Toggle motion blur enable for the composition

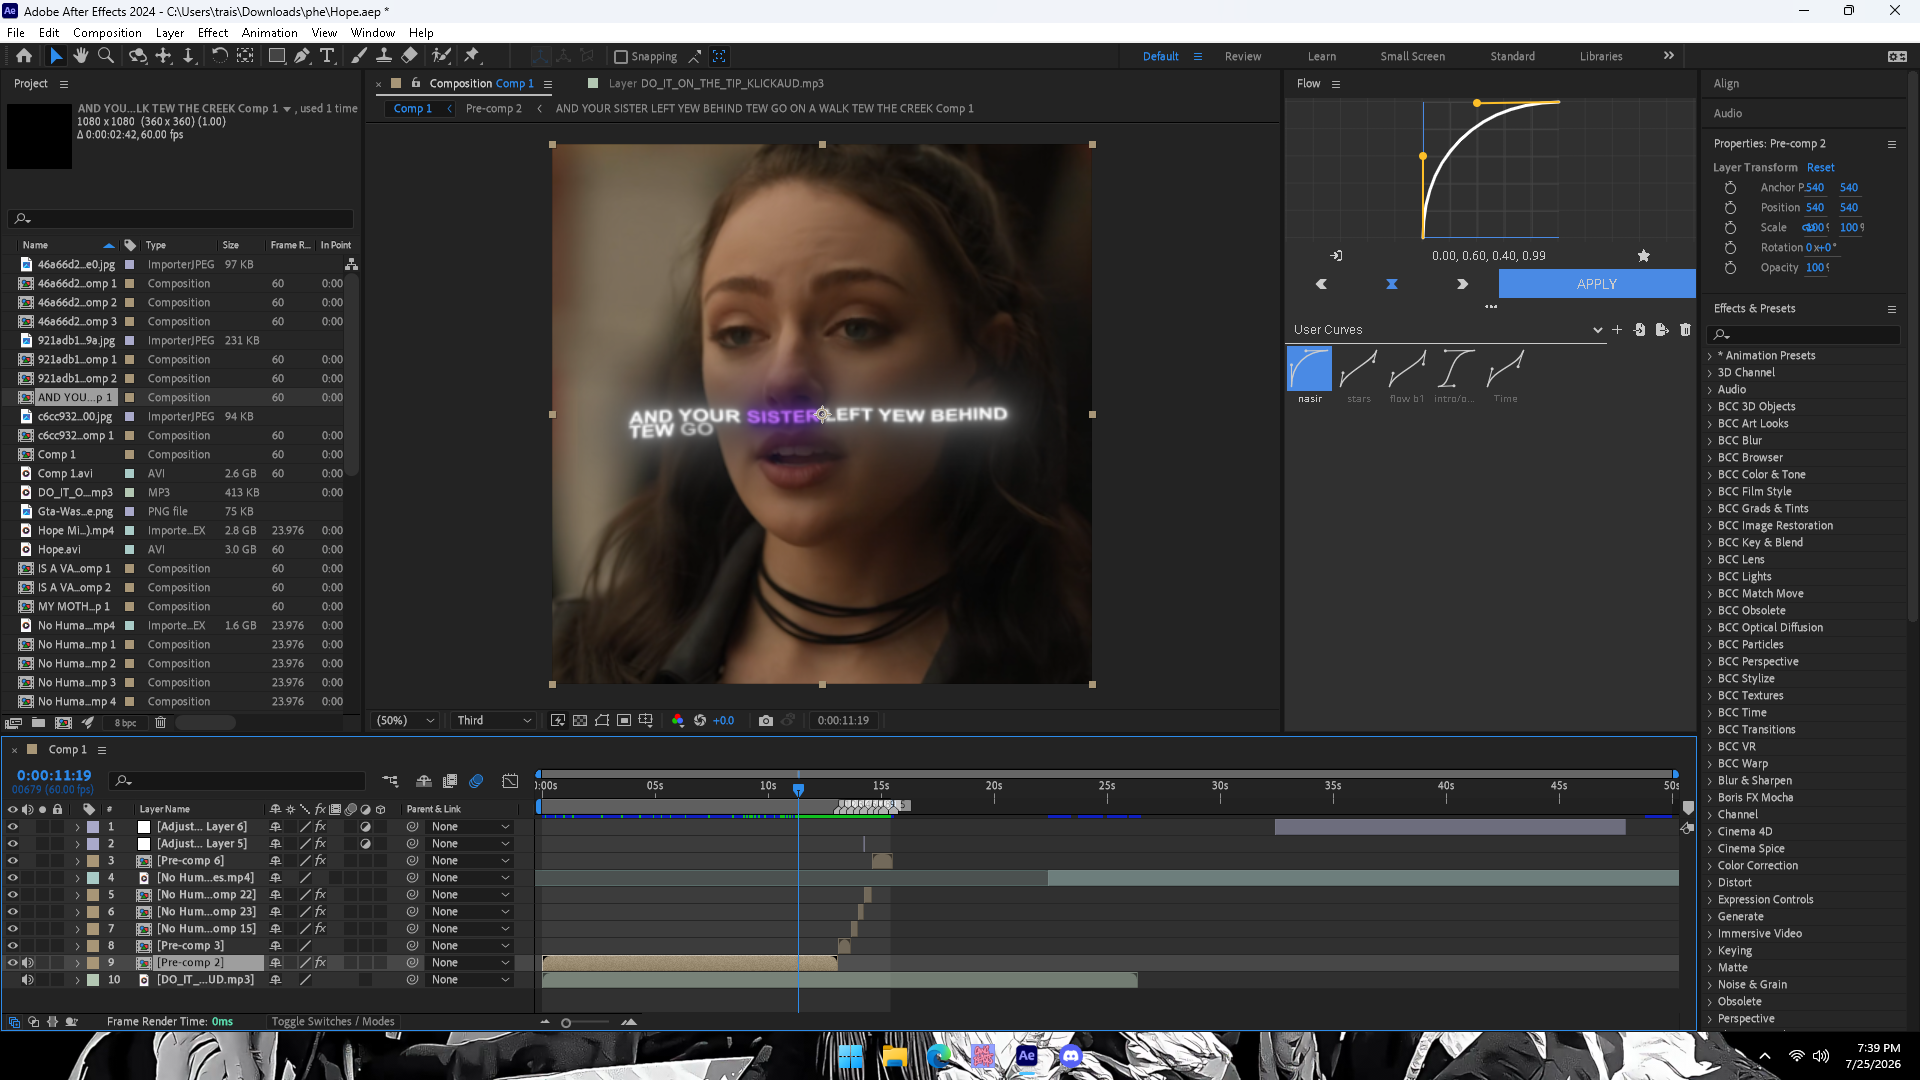tap(476, 780)
